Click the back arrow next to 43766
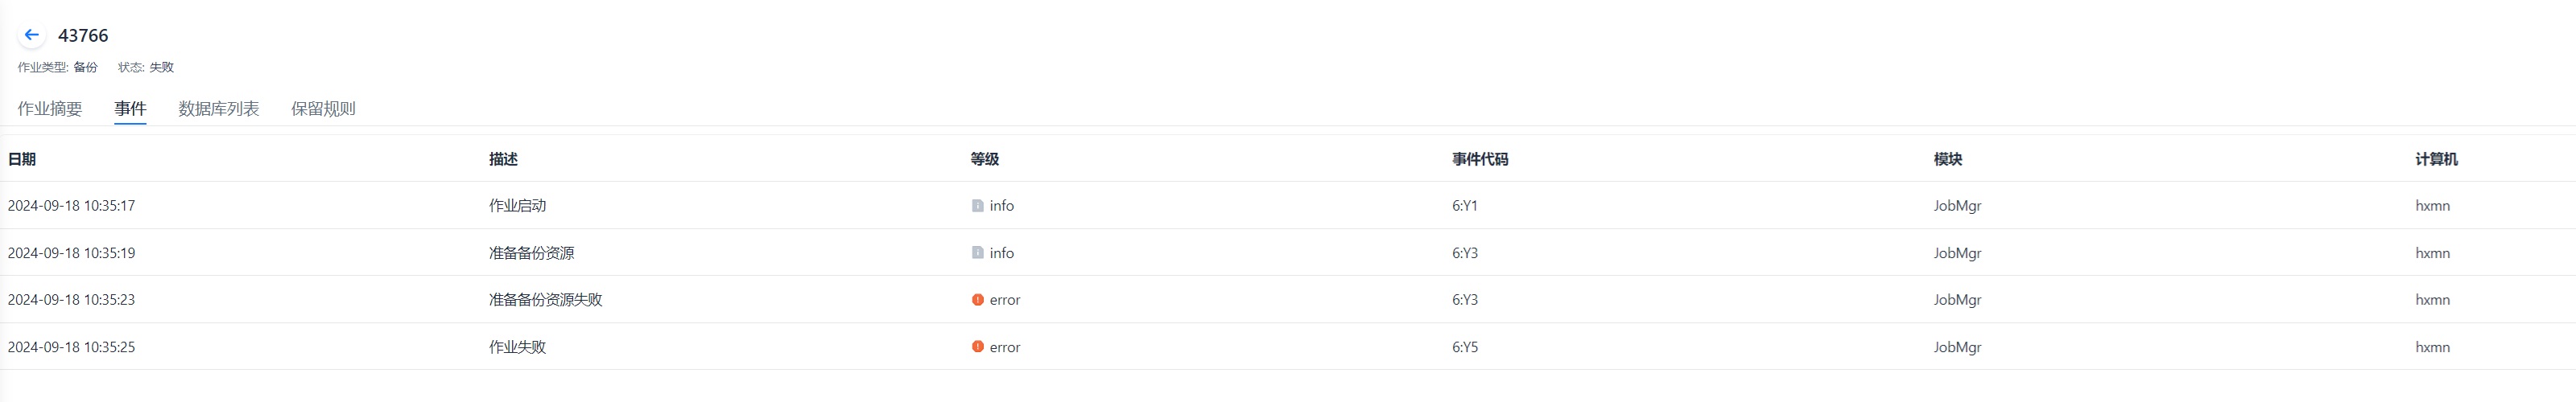The width and height of the screenshot is (2576, 402). [31, 35]
